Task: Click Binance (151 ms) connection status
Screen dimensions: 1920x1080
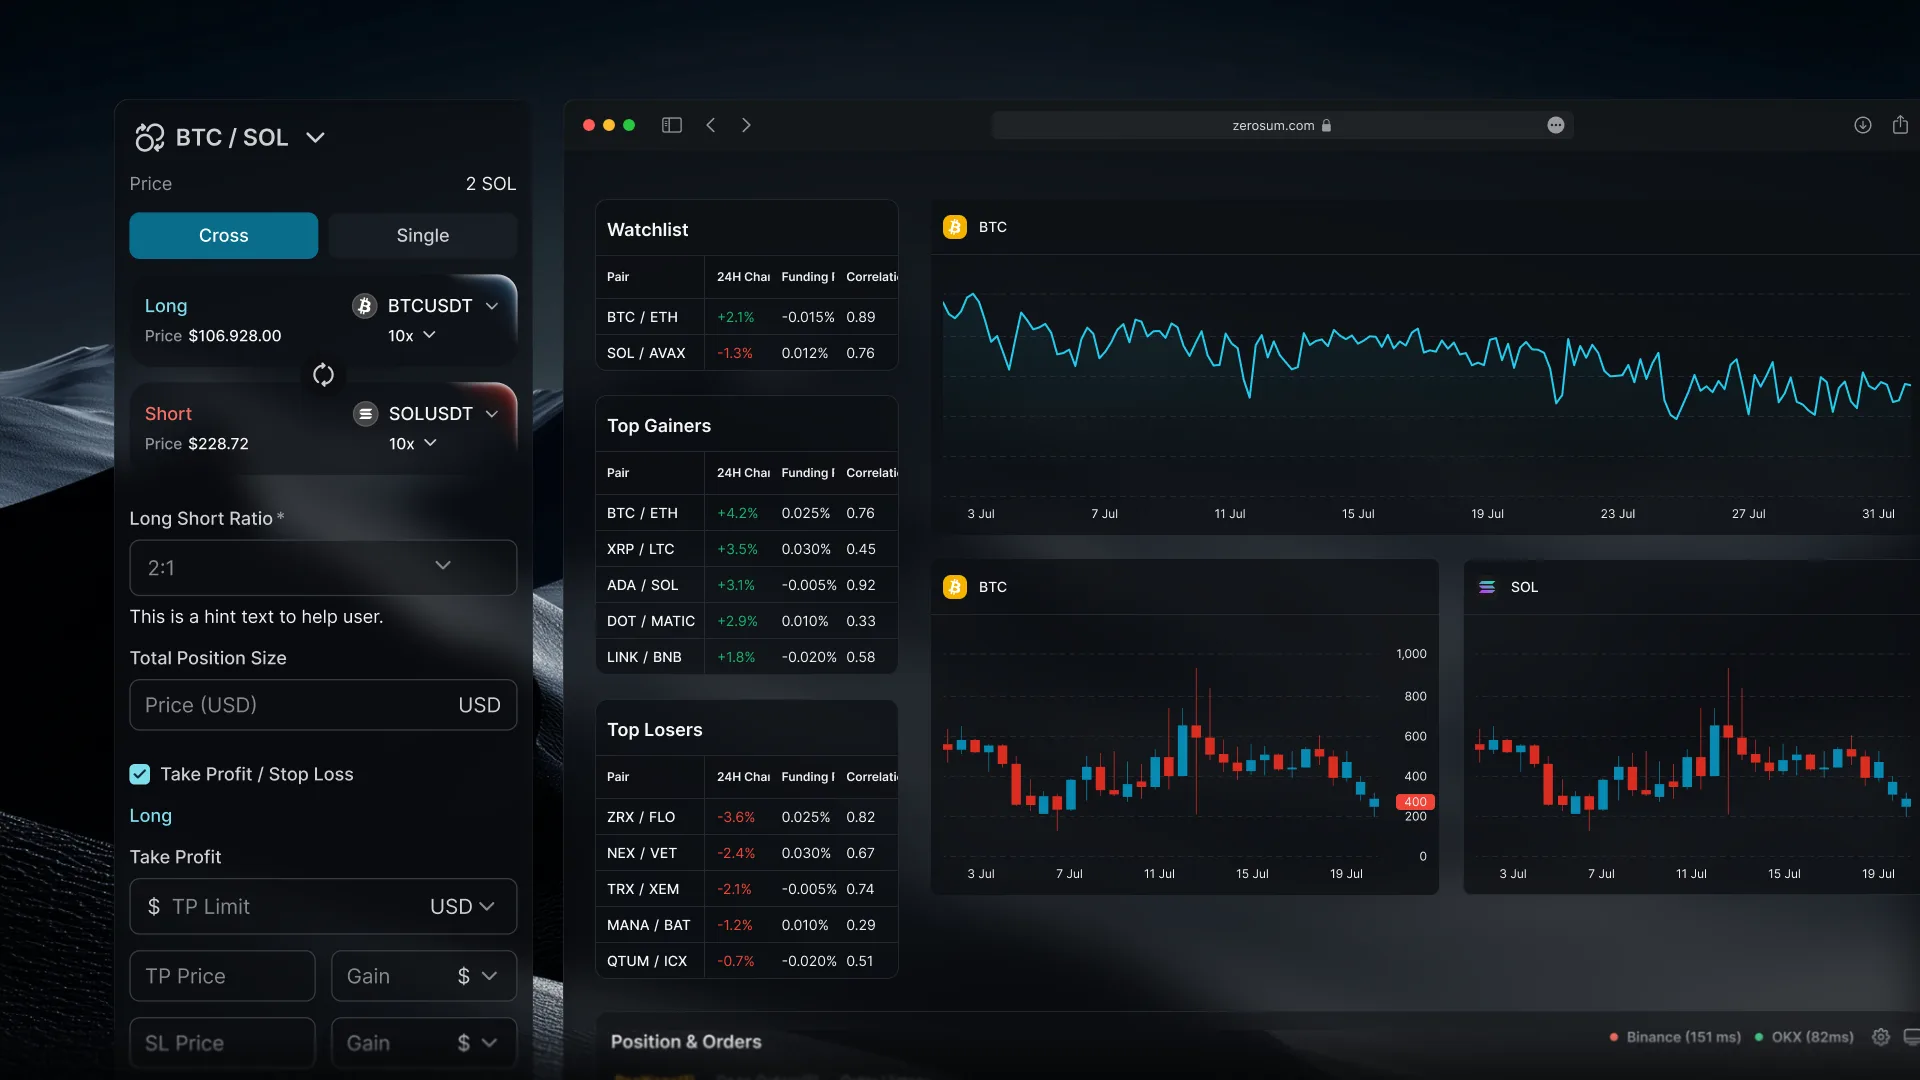Action: tap(1675, 1037)
